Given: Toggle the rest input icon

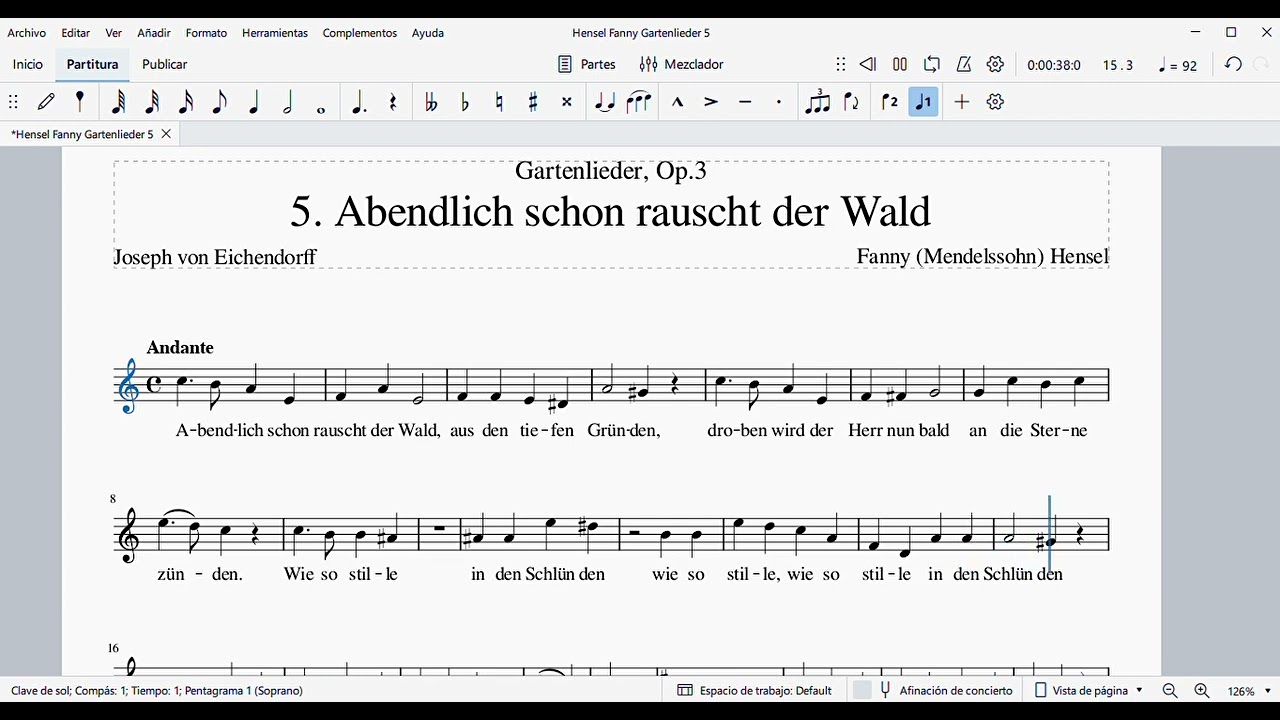Looking at the screenshot, I should [x=393, y=102].
